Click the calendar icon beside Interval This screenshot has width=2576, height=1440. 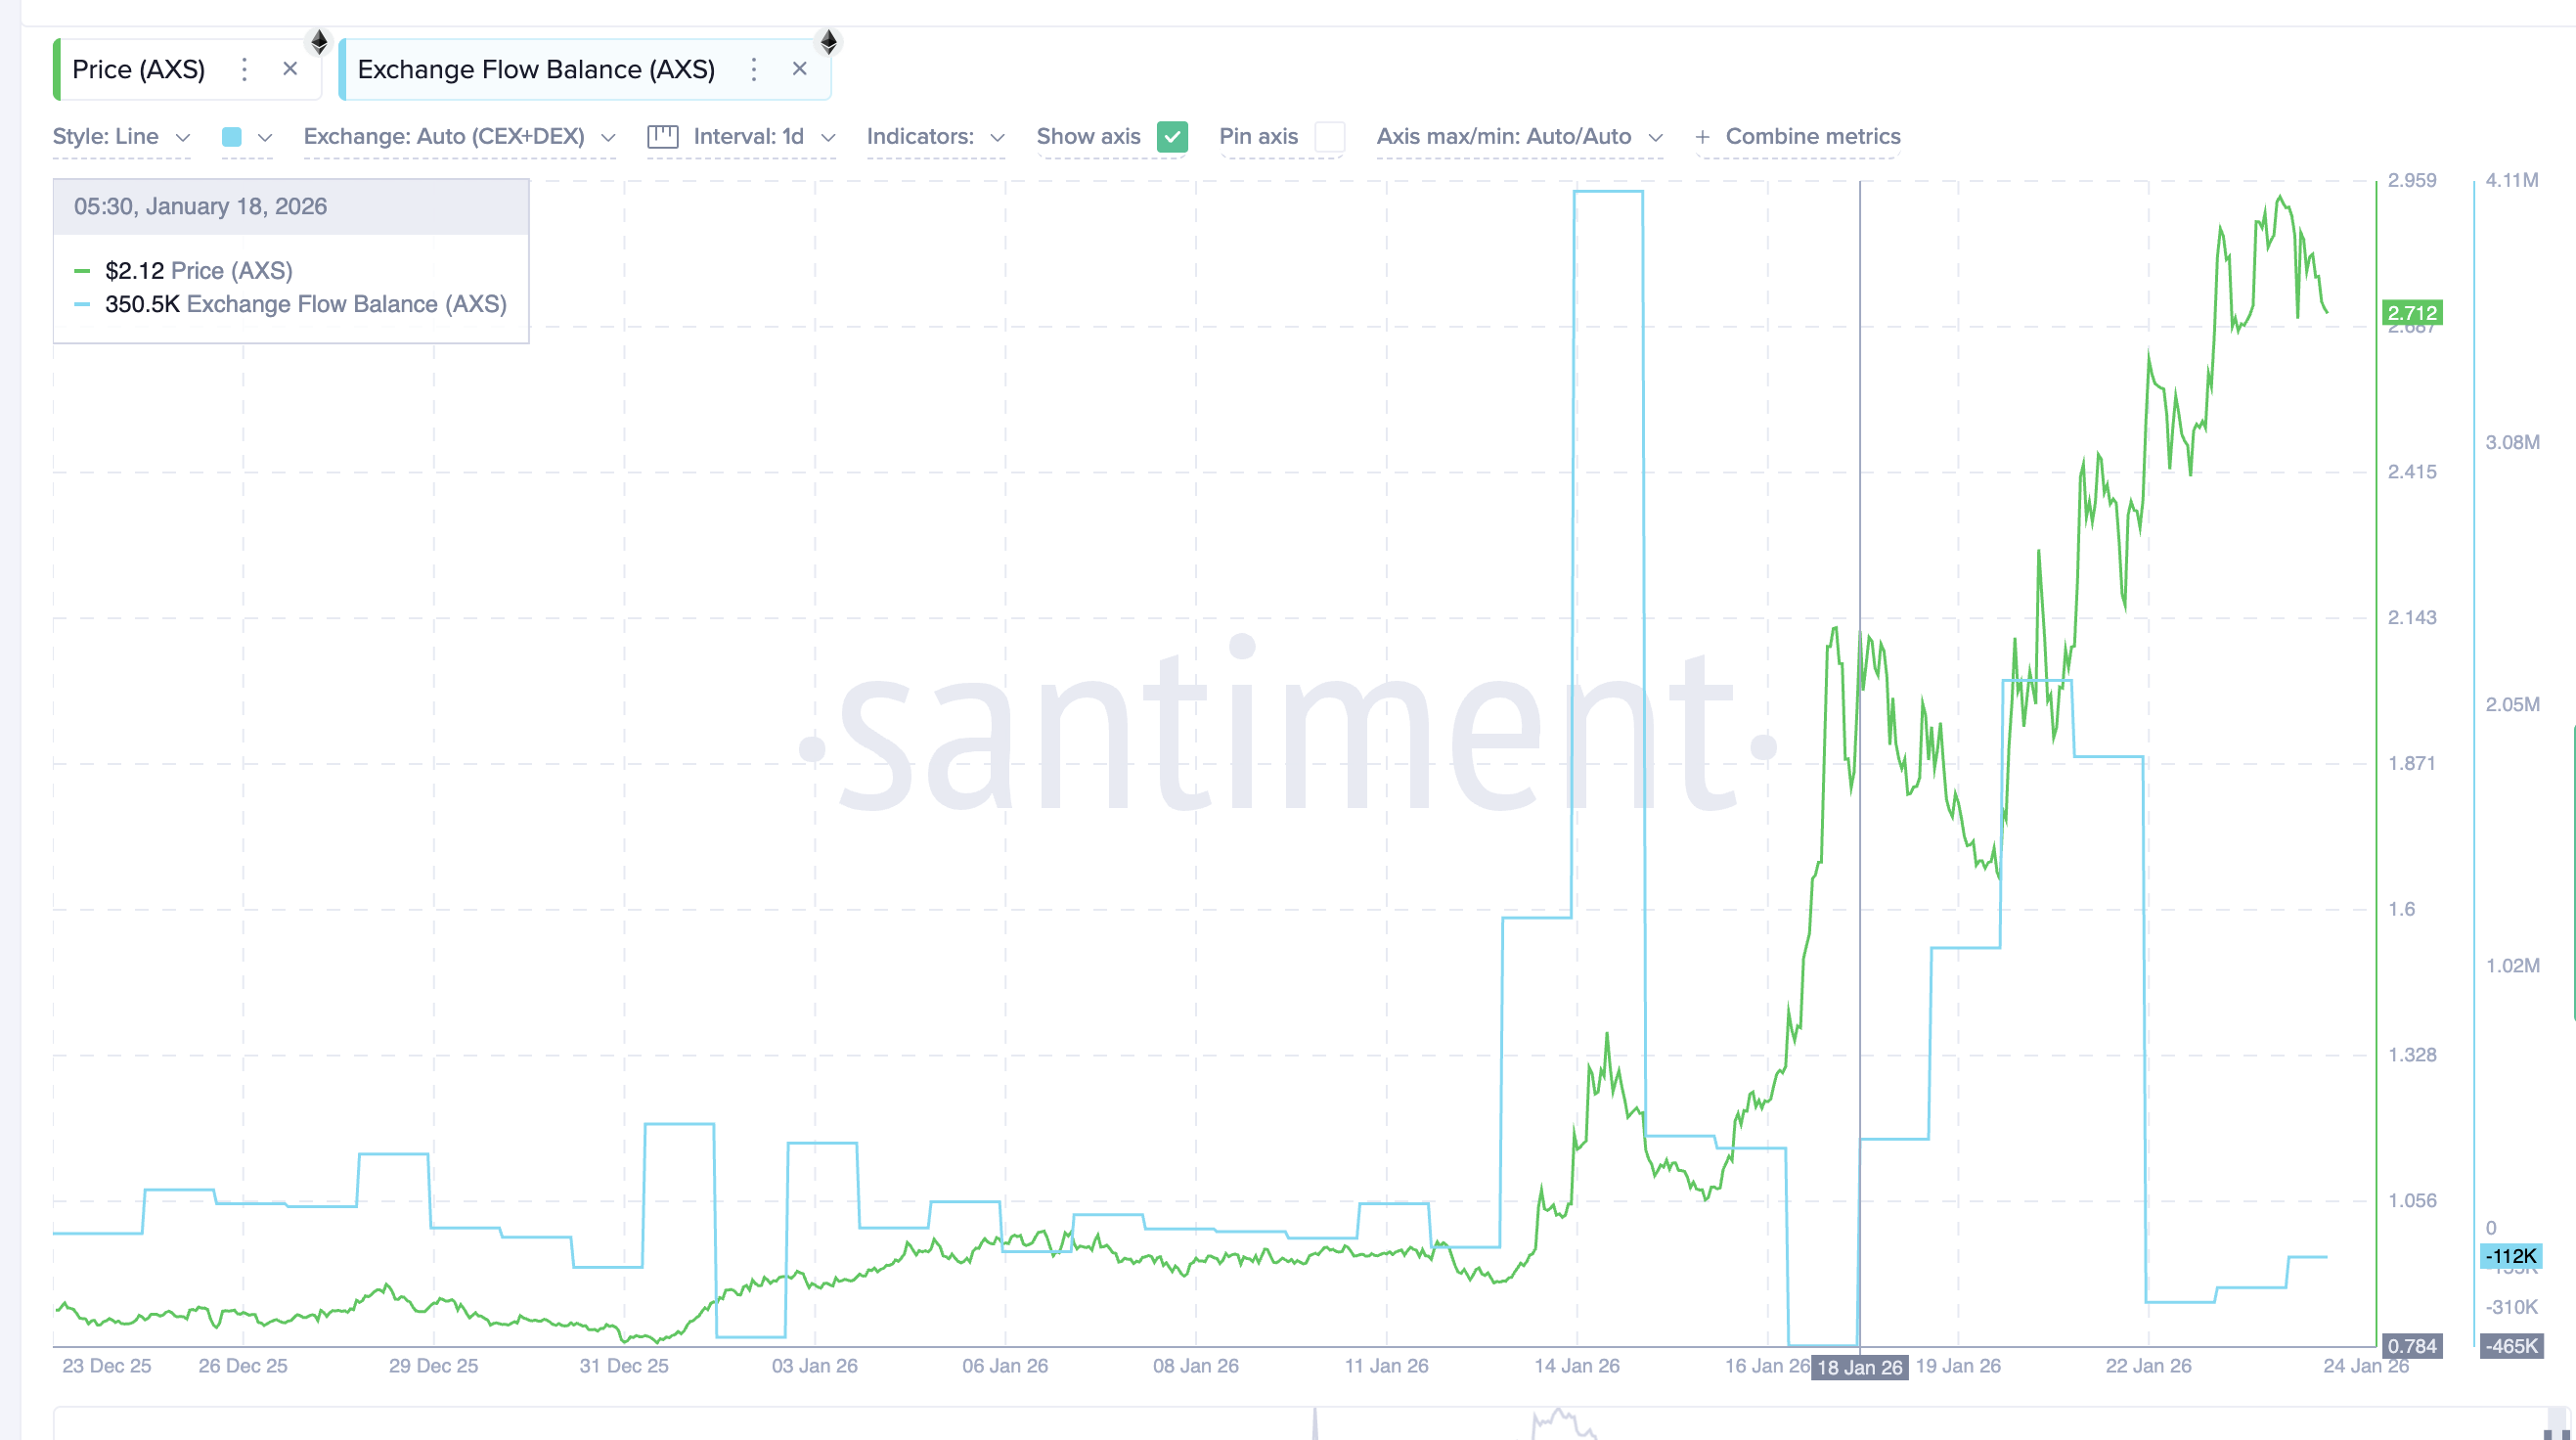(663, 136)
